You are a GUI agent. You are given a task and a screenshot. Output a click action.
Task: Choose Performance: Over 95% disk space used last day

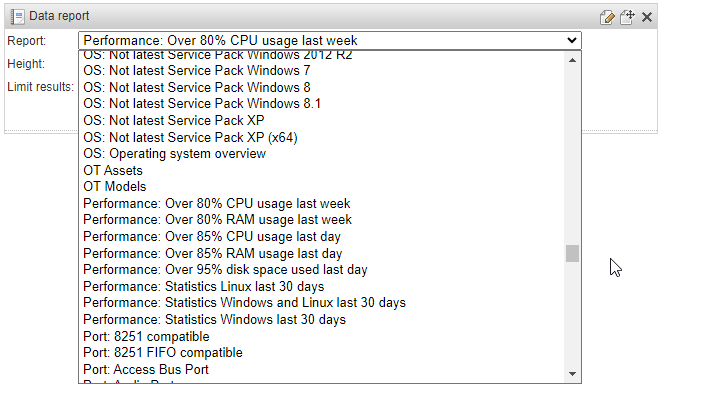(x=322, y=270)
